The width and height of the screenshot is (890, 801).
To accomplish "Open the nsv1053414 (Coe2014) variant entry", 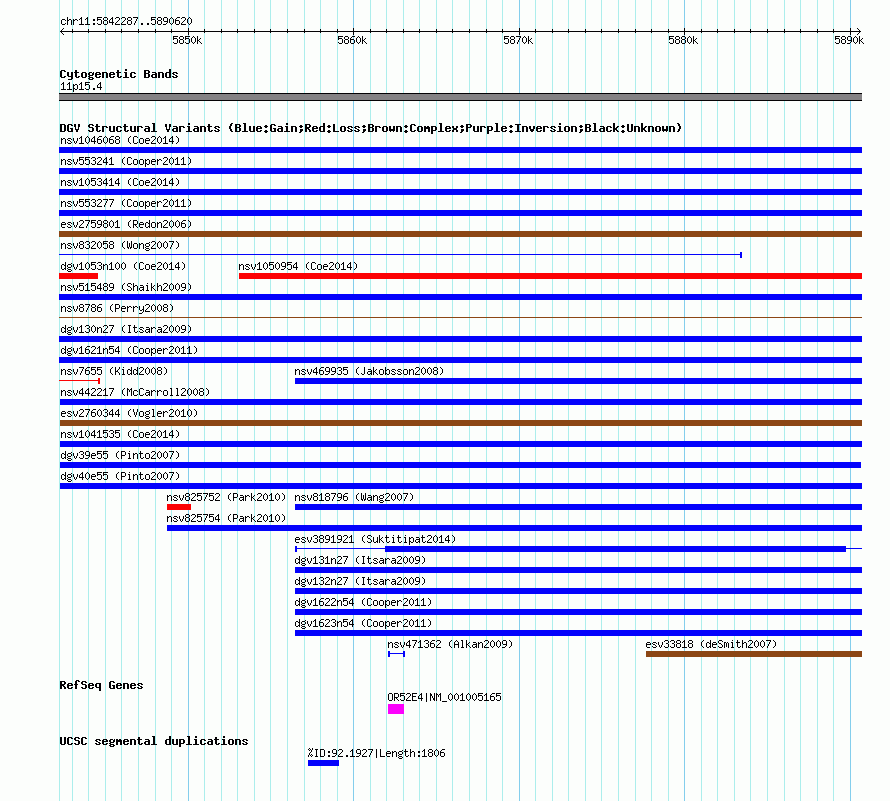I will point(120,182).
